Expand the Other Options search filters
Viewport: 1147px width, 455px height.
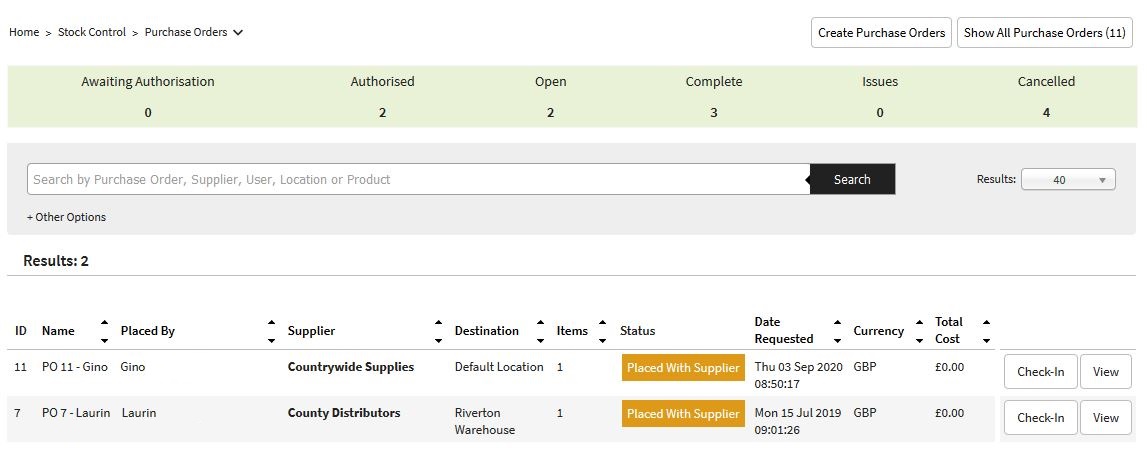(66, 217)
